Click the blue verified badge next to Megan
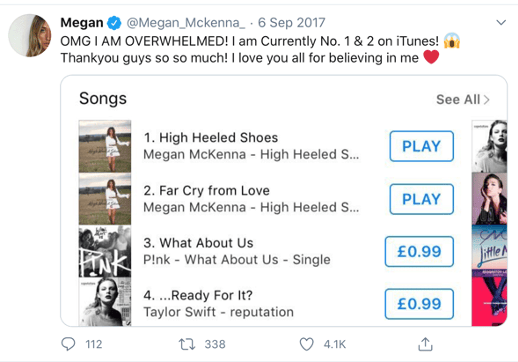Viewport: 518px width, 362px height. point(114,23)
